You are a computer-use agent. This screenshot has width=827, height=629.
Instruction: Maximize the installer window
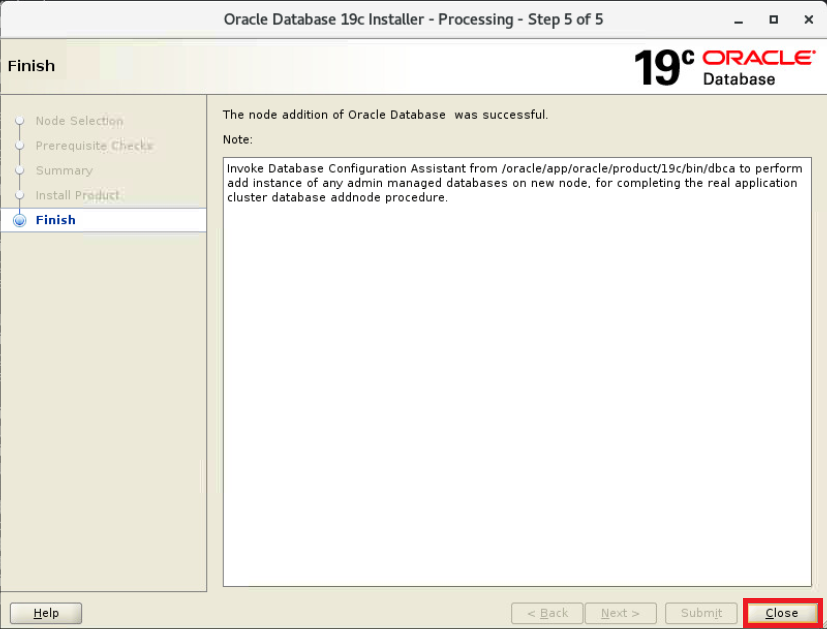pyautogui.click(x=773, y=20)
